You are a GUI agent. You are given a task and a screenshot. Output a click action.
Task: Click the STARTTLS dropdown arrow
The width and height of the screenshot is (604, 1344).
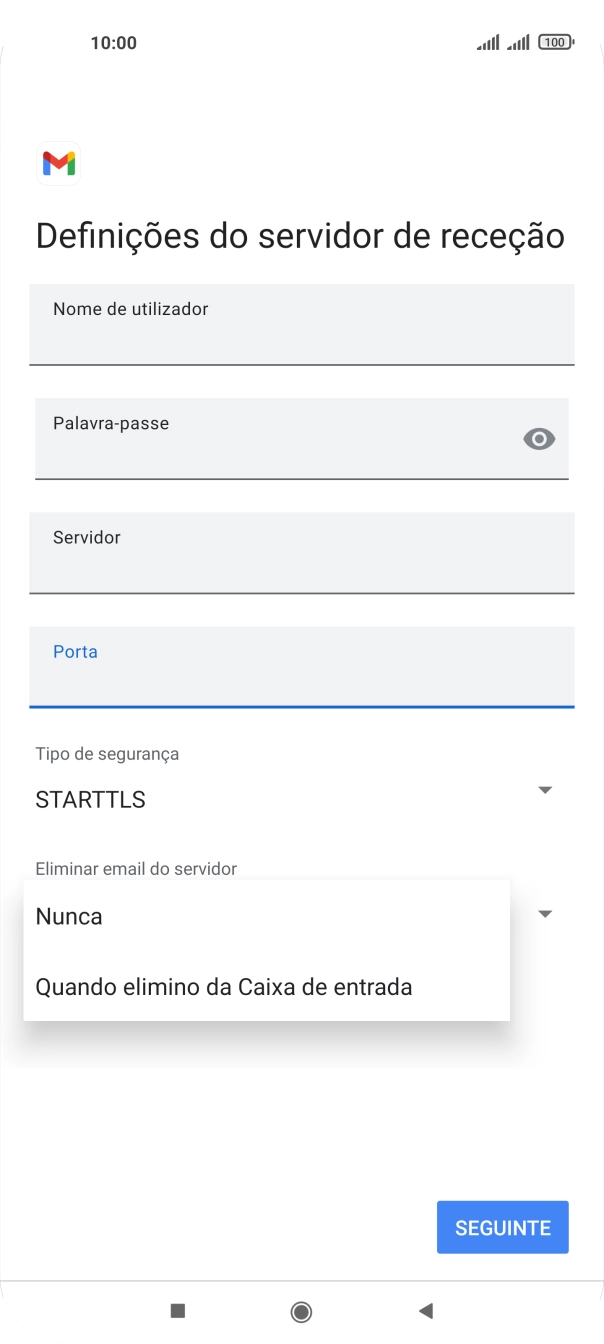click(x=545, y=790)
